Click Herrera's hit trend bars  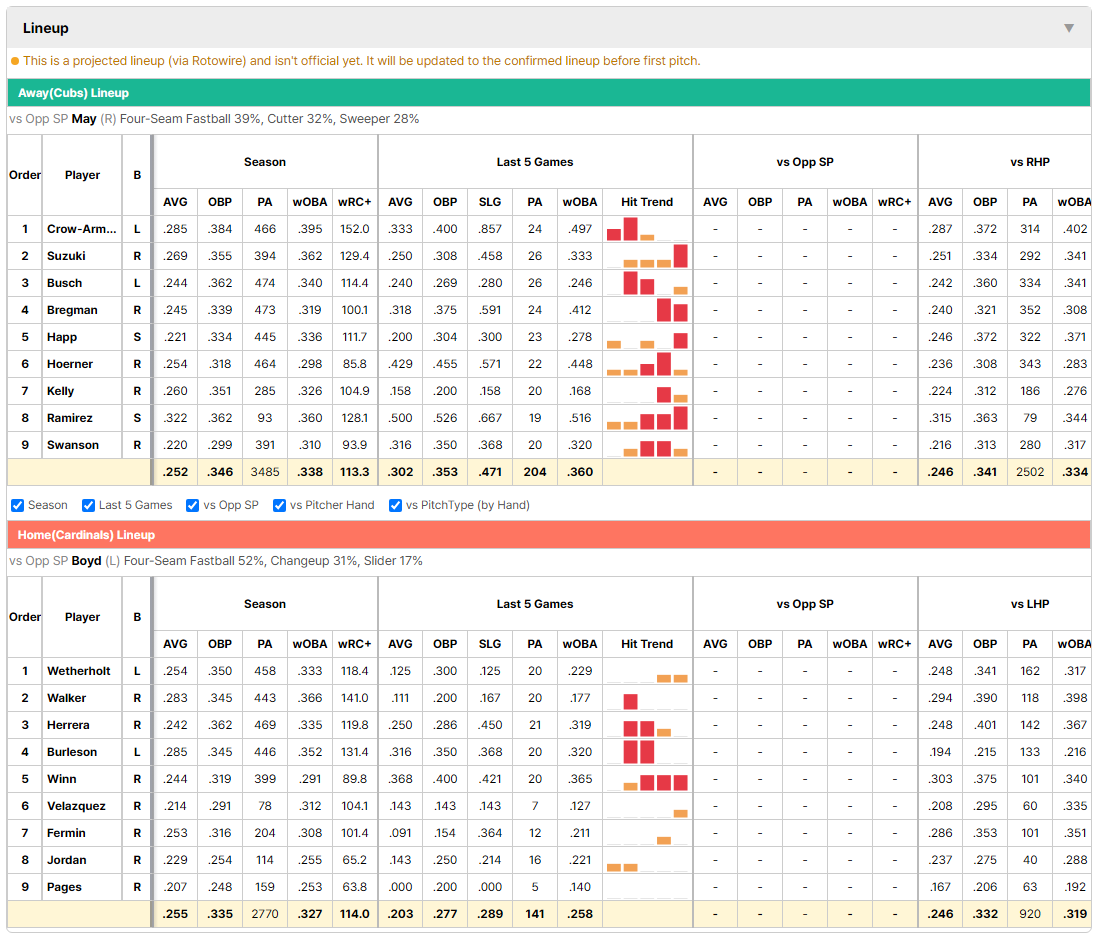[x=647, y=725]
